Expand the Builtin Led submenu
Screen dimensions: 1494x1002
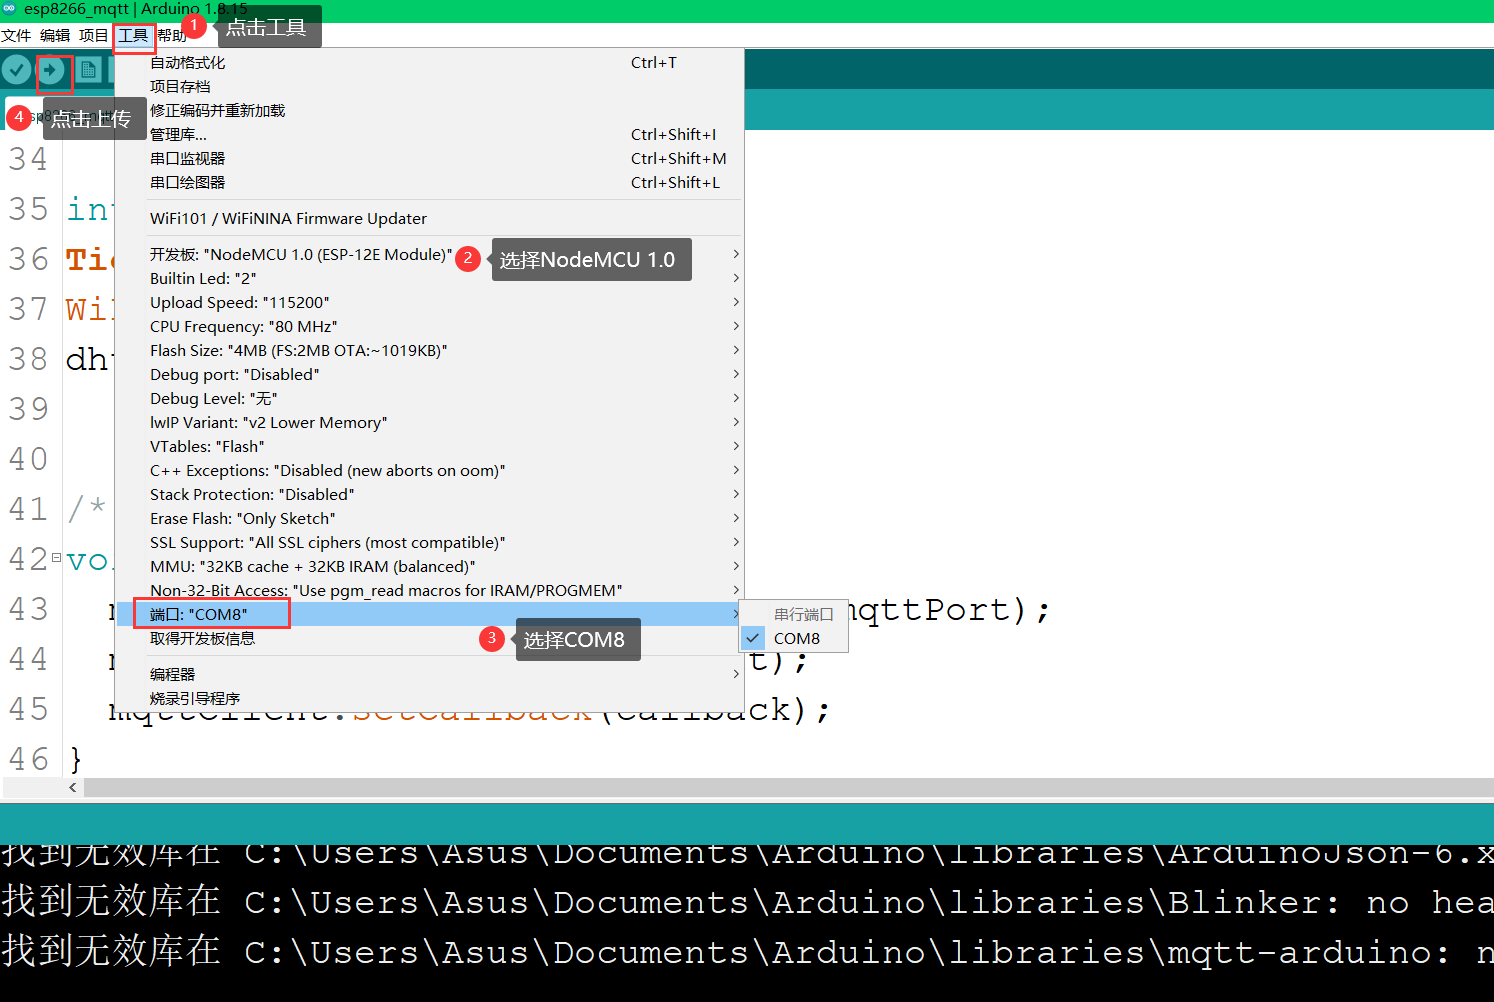coord(430,279)
